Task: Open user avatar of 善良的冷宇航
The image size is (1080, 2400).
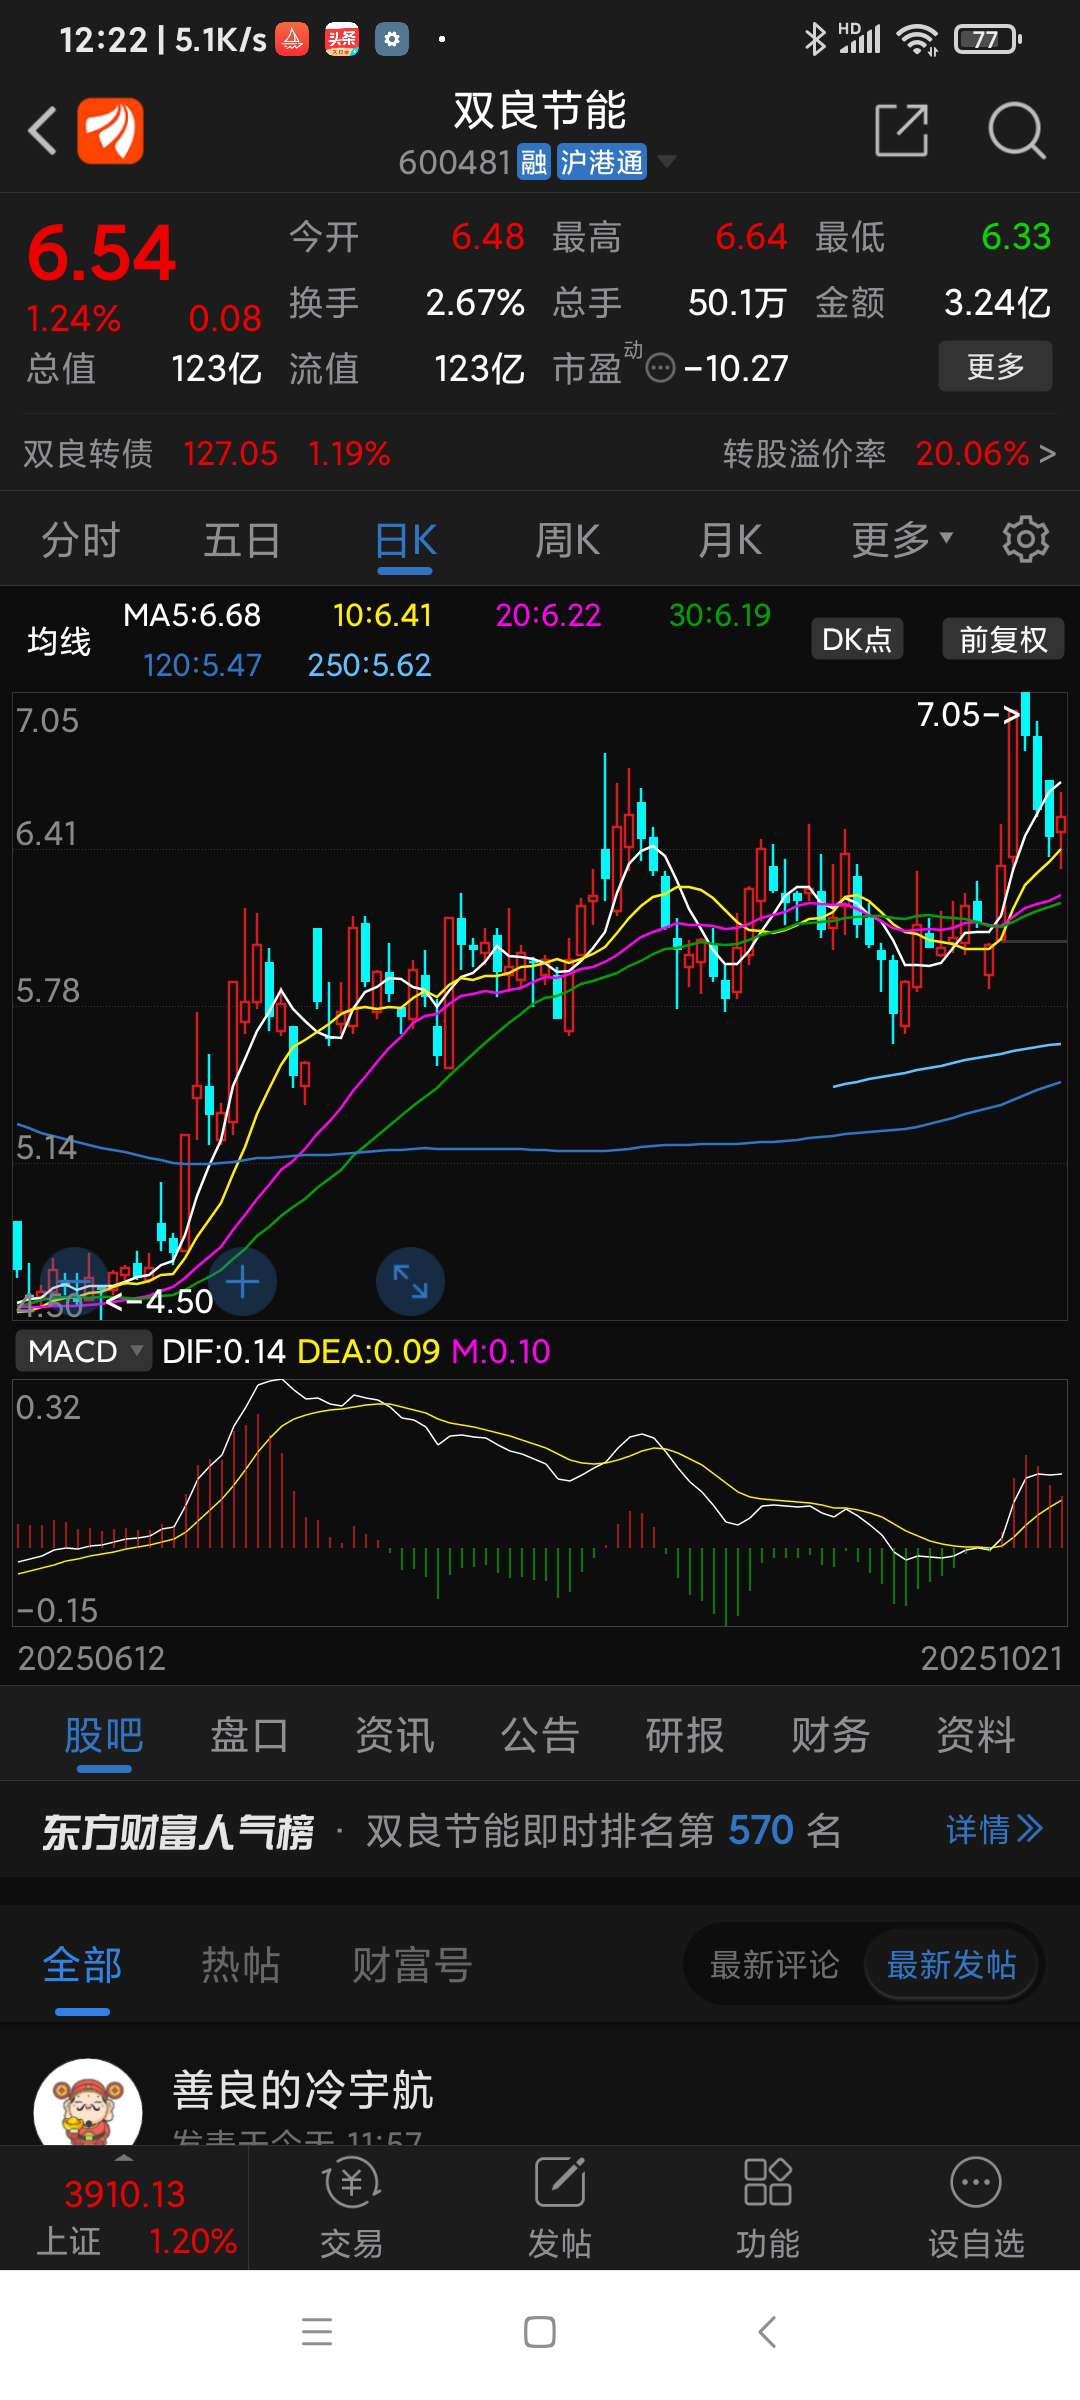Action: [x=88, y=2102]
